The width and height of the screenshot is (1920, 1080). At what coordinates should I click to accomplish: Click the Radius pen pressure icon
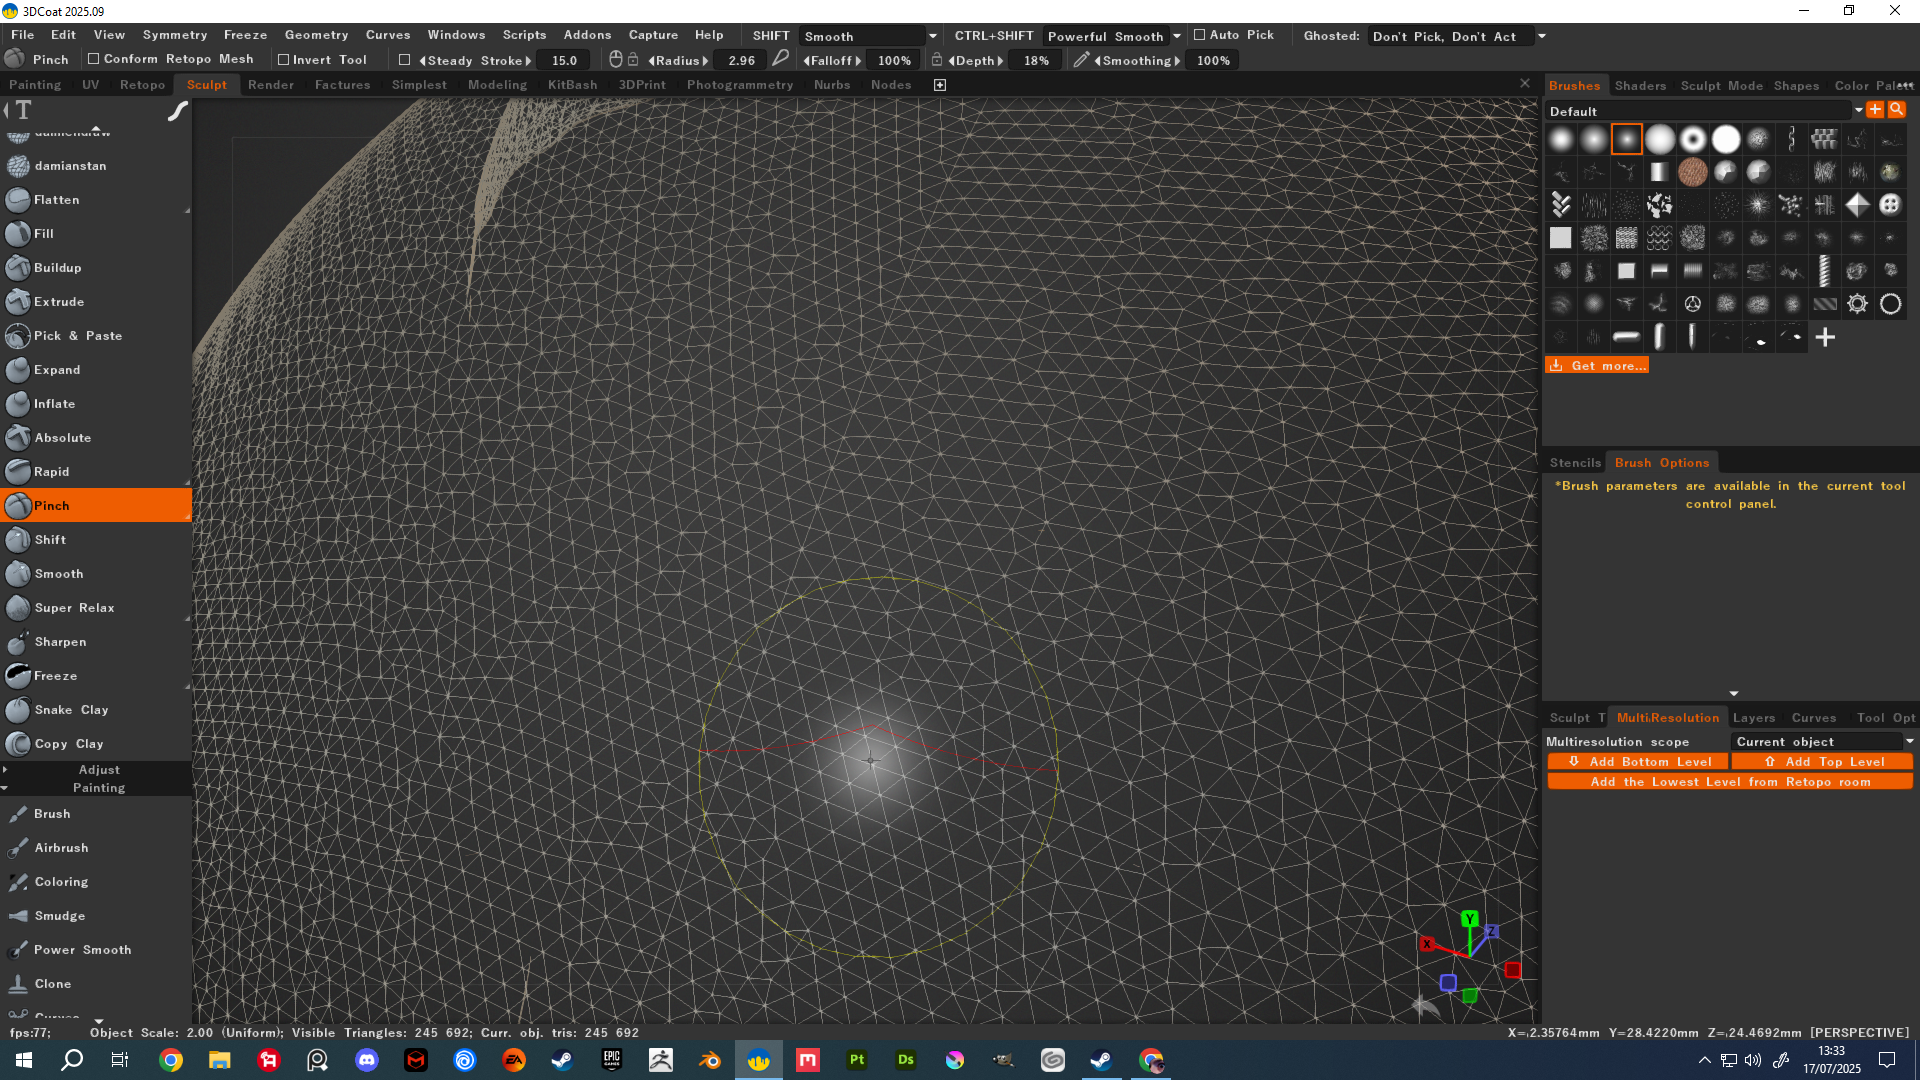pos(781,60)
